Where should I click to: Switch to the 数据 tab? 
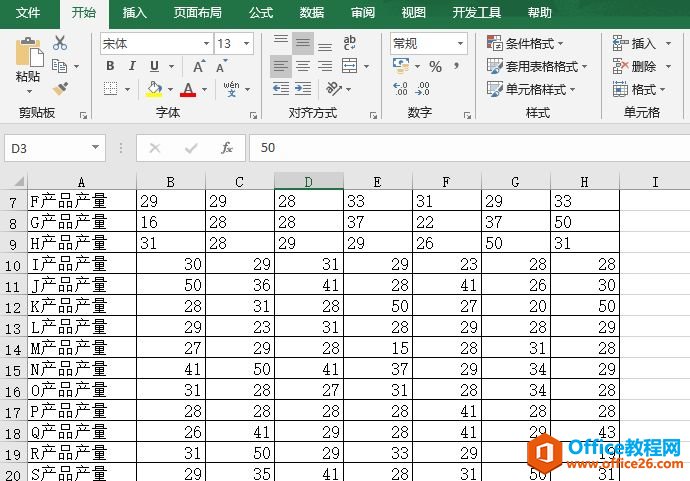(x=312, y=12)
